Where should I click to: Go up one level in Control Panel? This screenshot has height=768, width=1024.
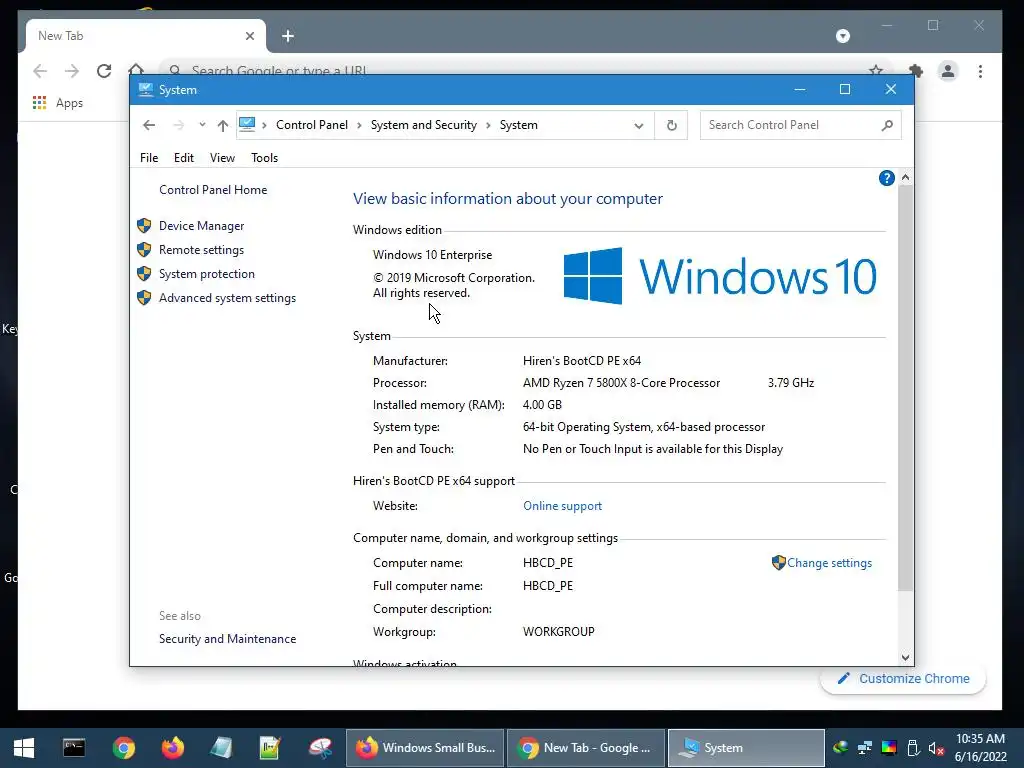(x=223, y=125)
